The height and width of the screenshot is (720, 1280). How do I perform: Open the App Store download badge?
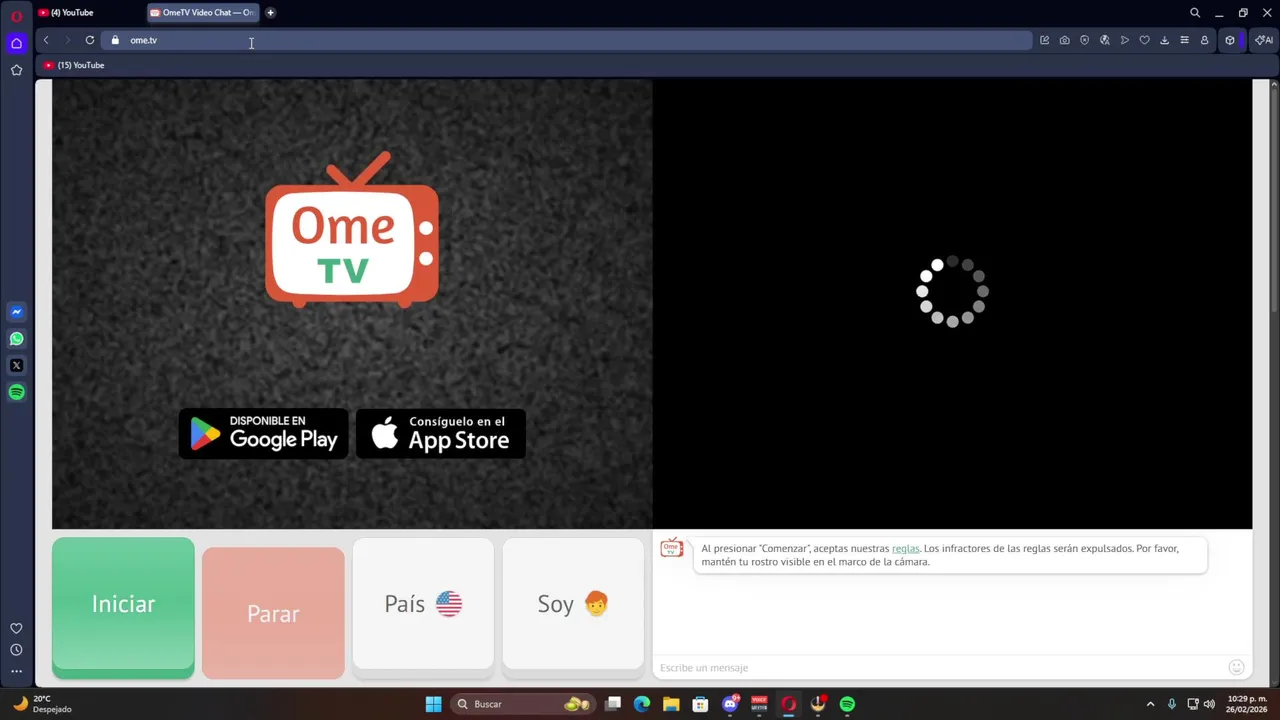click(441, 433)
